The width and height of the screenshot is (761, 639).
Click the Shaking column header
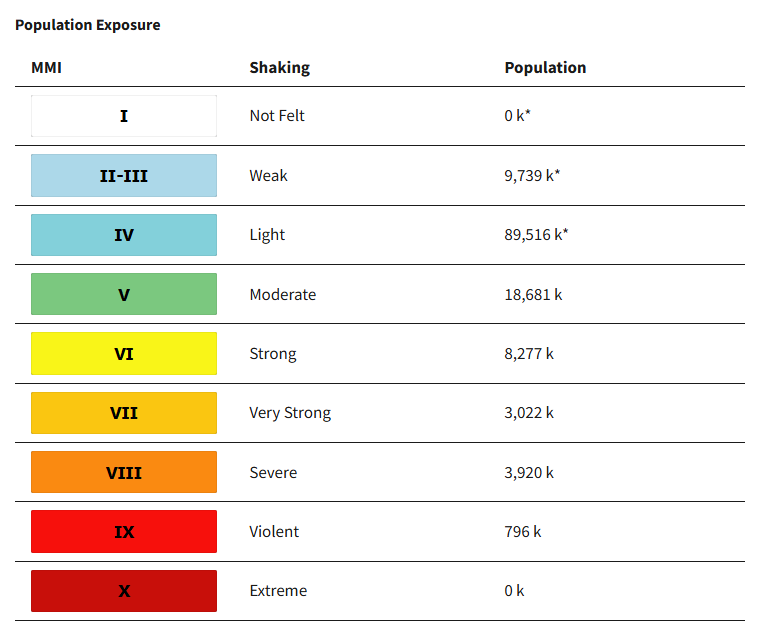pos(280,67)
